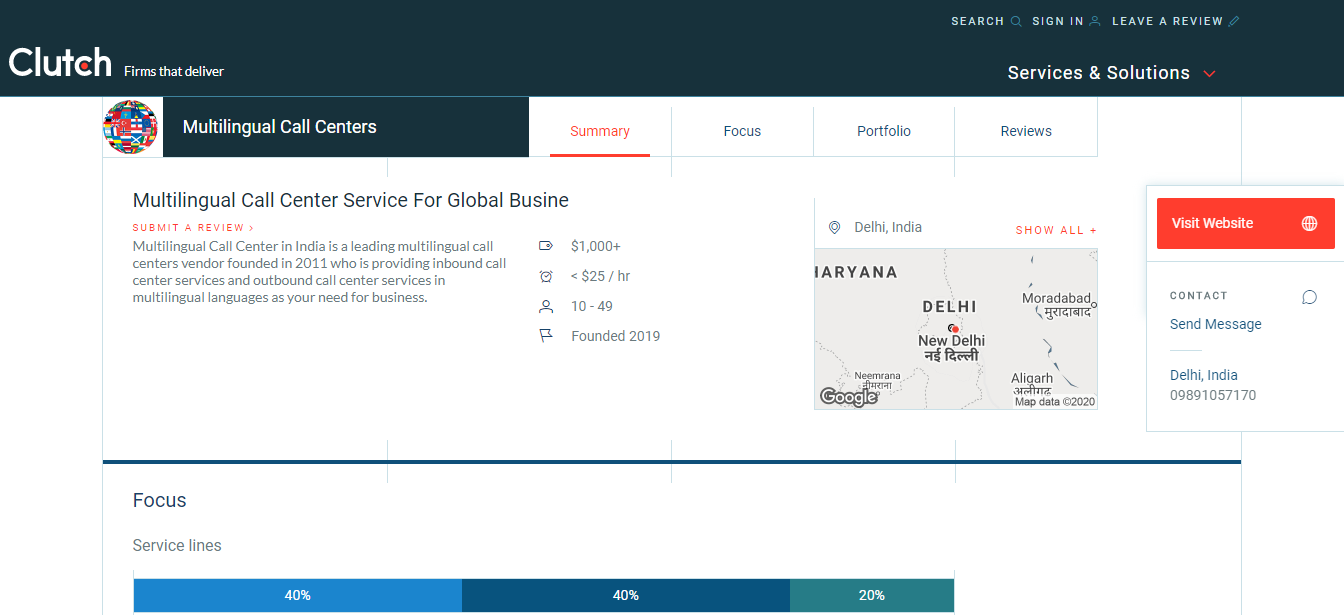
Task: Click the red marker on New Delhi
Action: [x=955, y=329]
